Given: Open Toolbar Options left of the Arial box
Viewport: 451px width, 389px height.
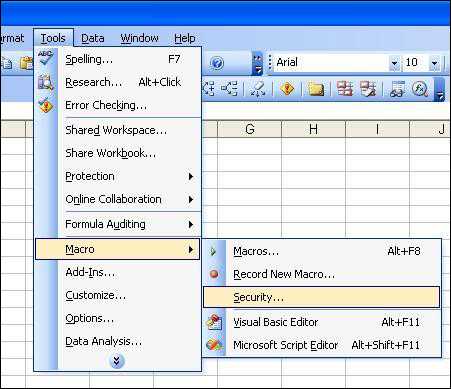Looking at the screenshot, I should click(x=258, y=63).
